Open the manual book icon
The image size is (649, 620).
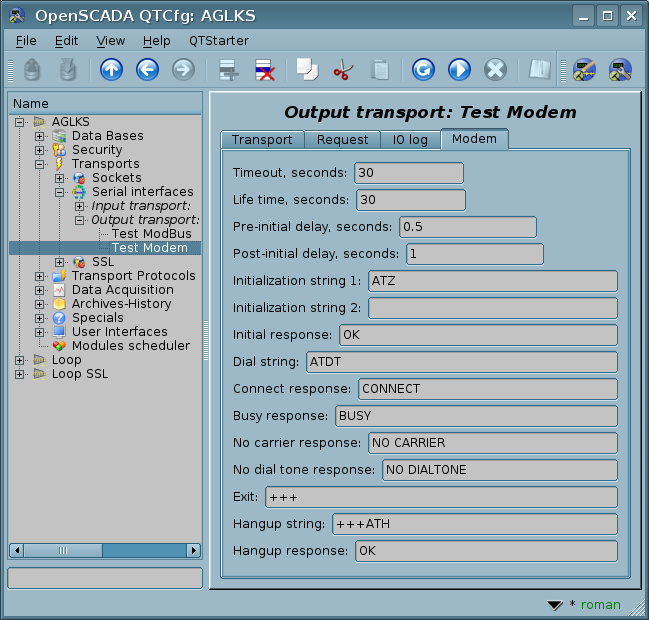pyautogui.click(x=539, y=70)
